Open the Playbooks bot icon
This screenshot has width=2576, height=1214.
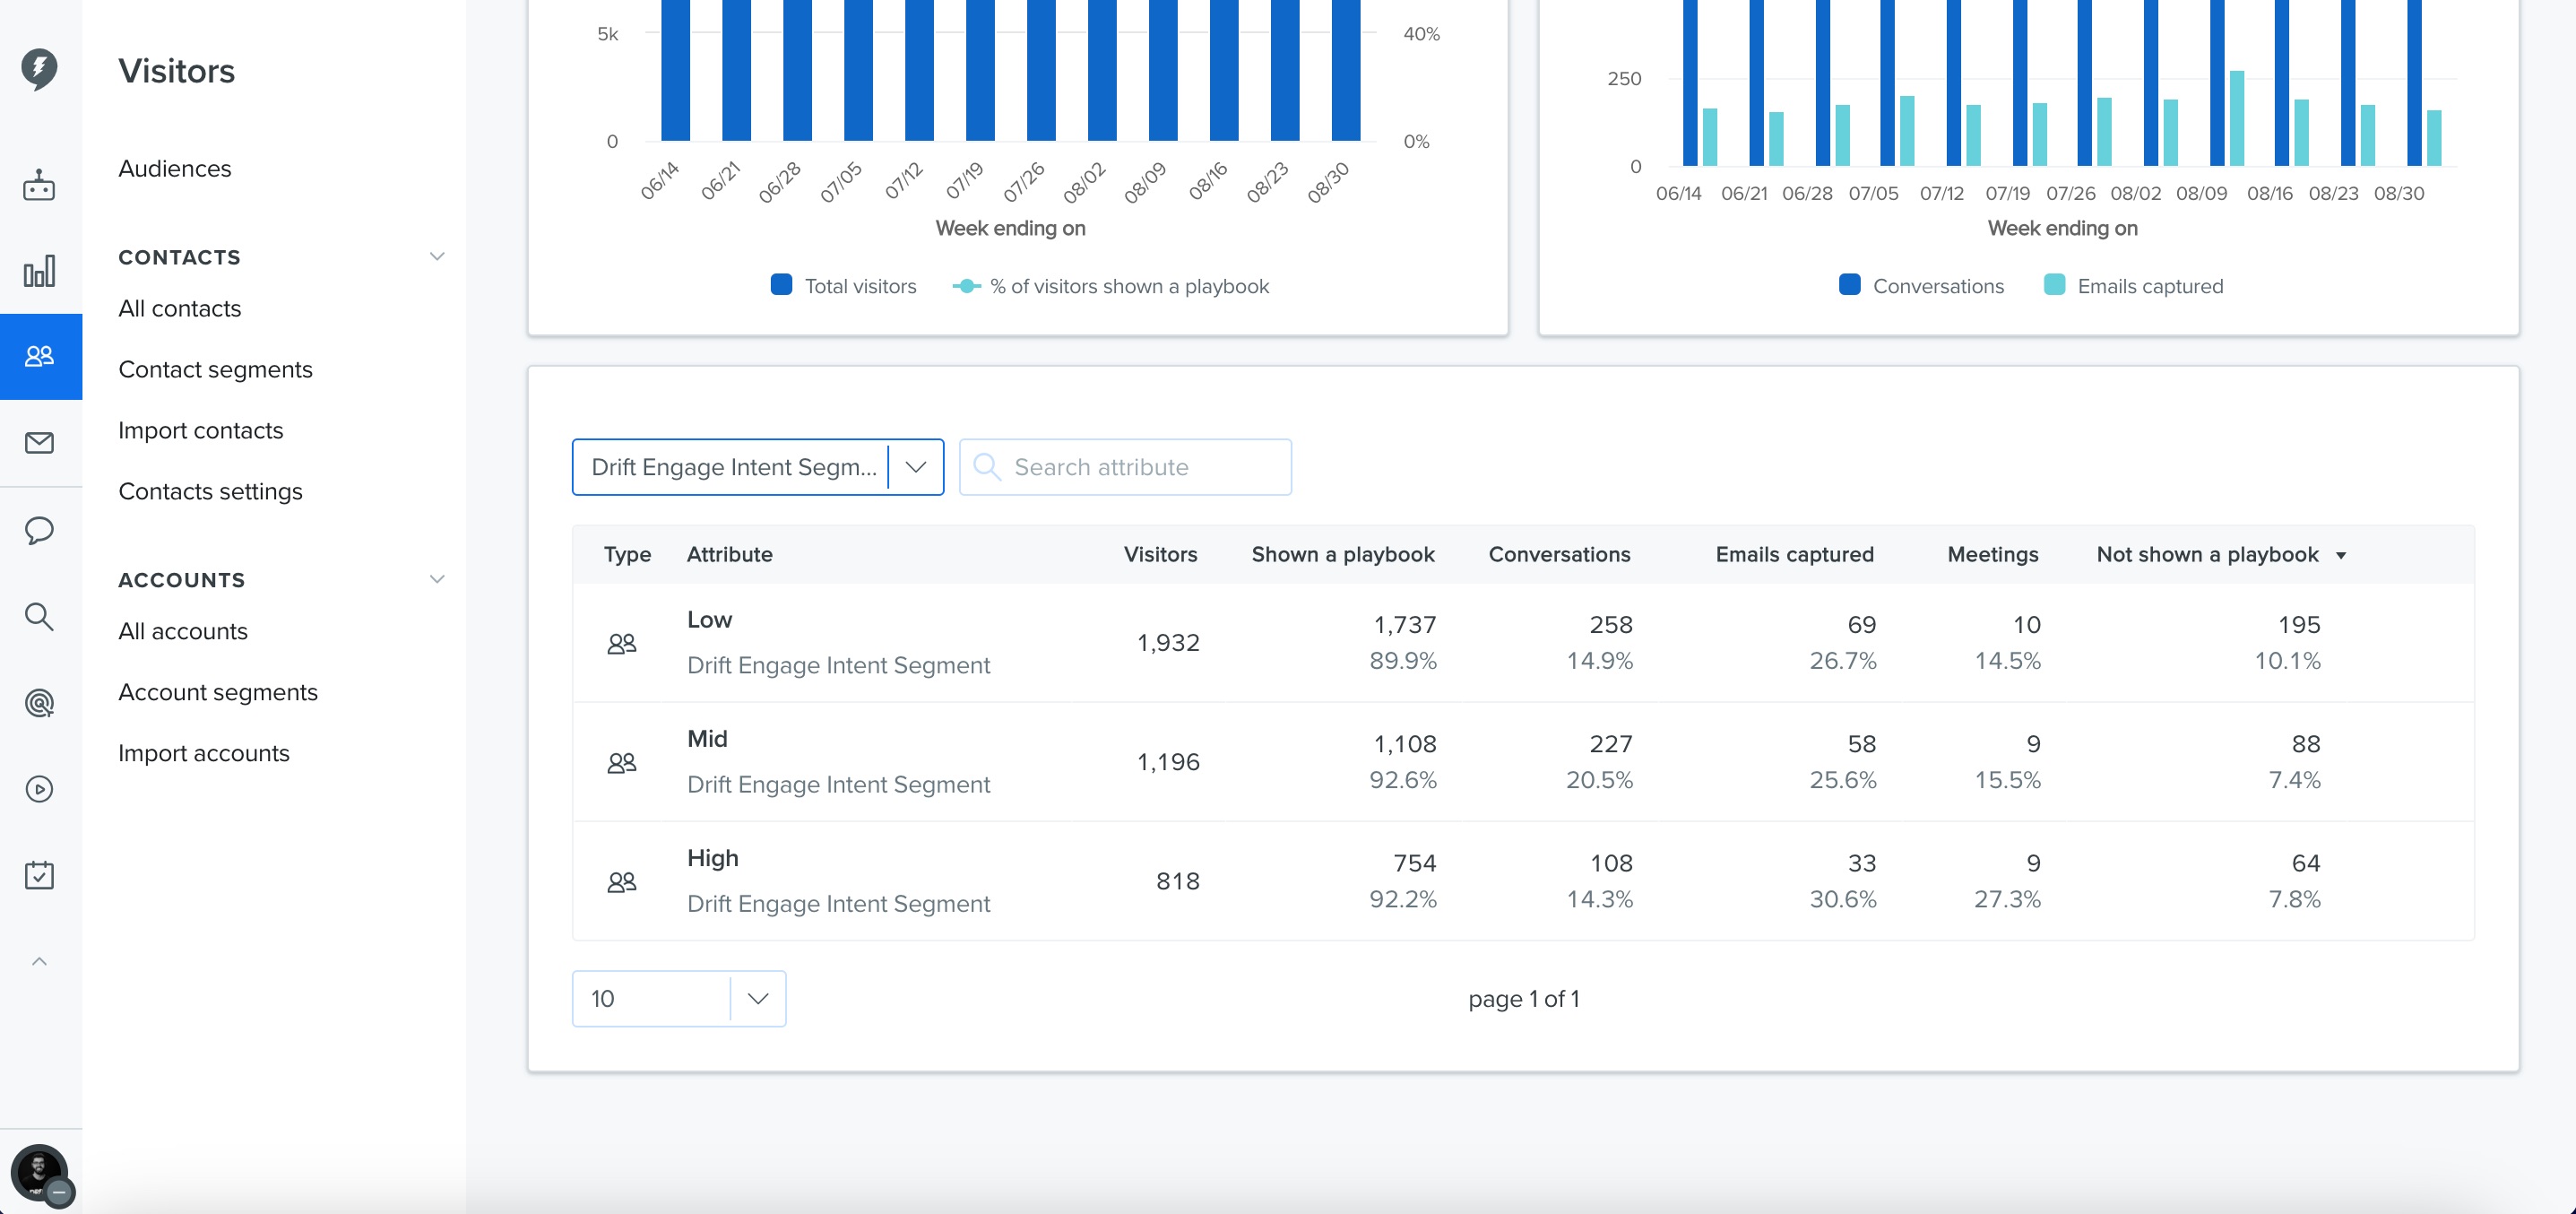(x=39, y=185)
